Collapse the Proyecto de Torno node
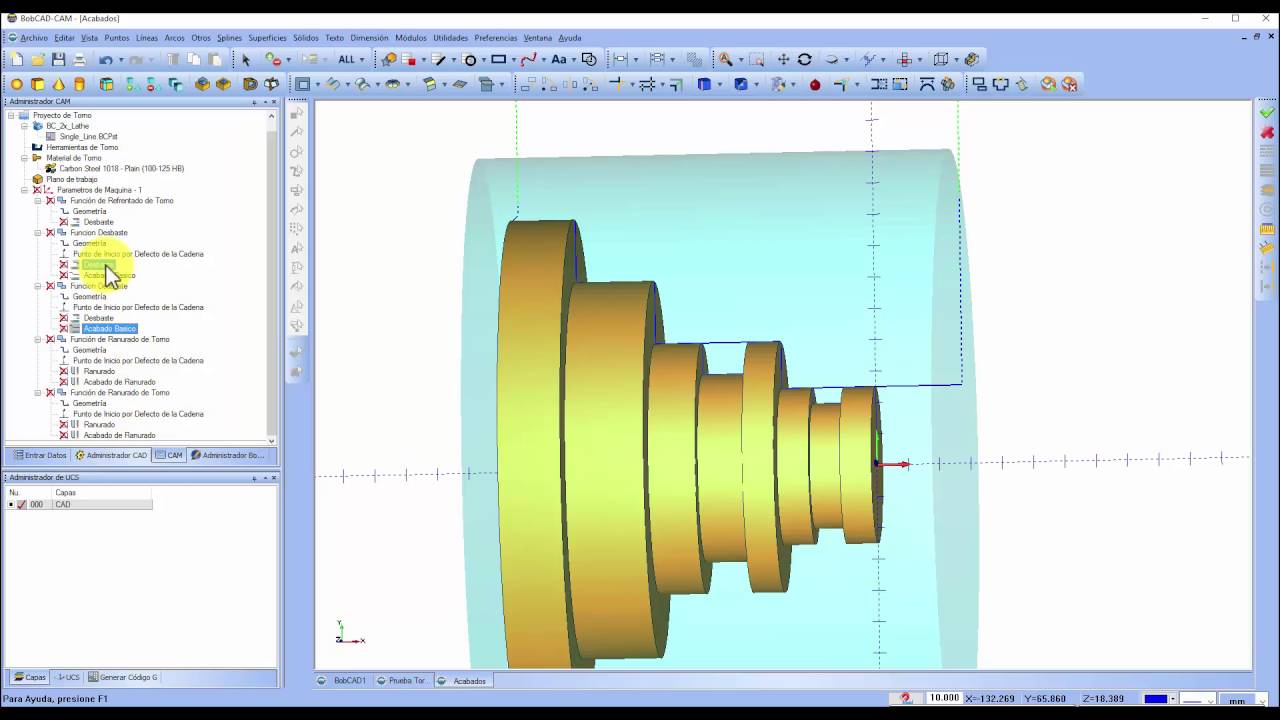Viewport: 1280px width, 720px height. 11,115
